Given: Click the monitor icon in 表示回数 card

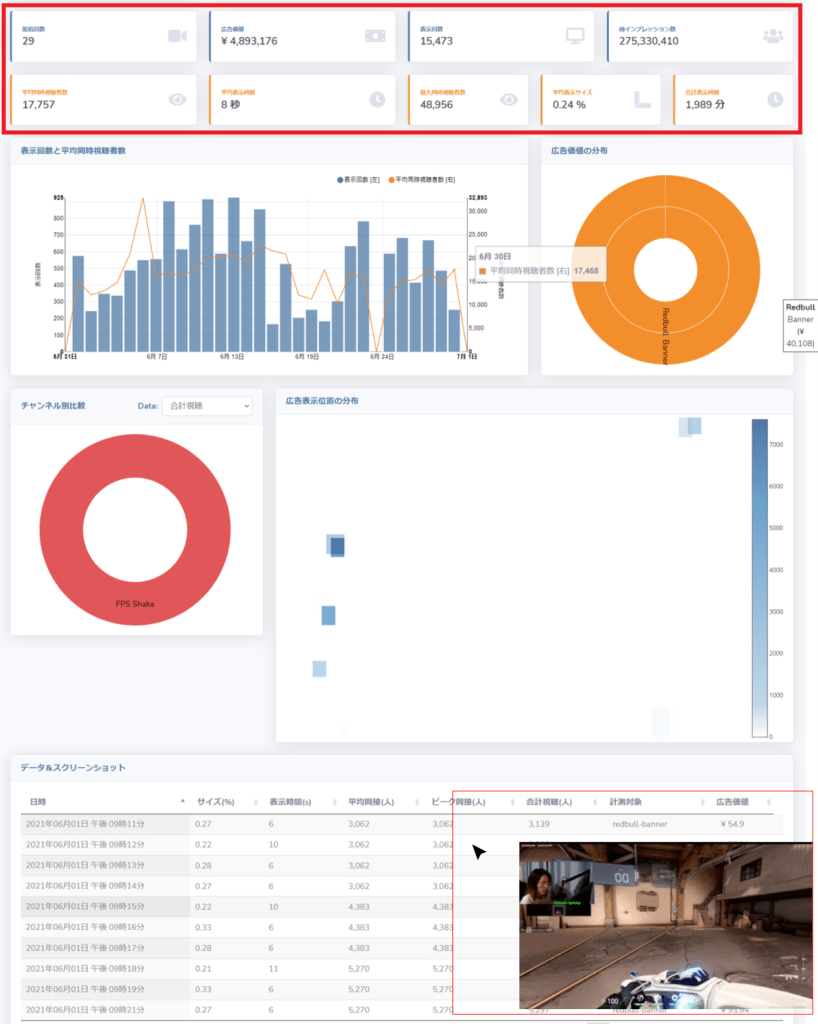Looking at the screenshot, I should [x=575, y=36].
